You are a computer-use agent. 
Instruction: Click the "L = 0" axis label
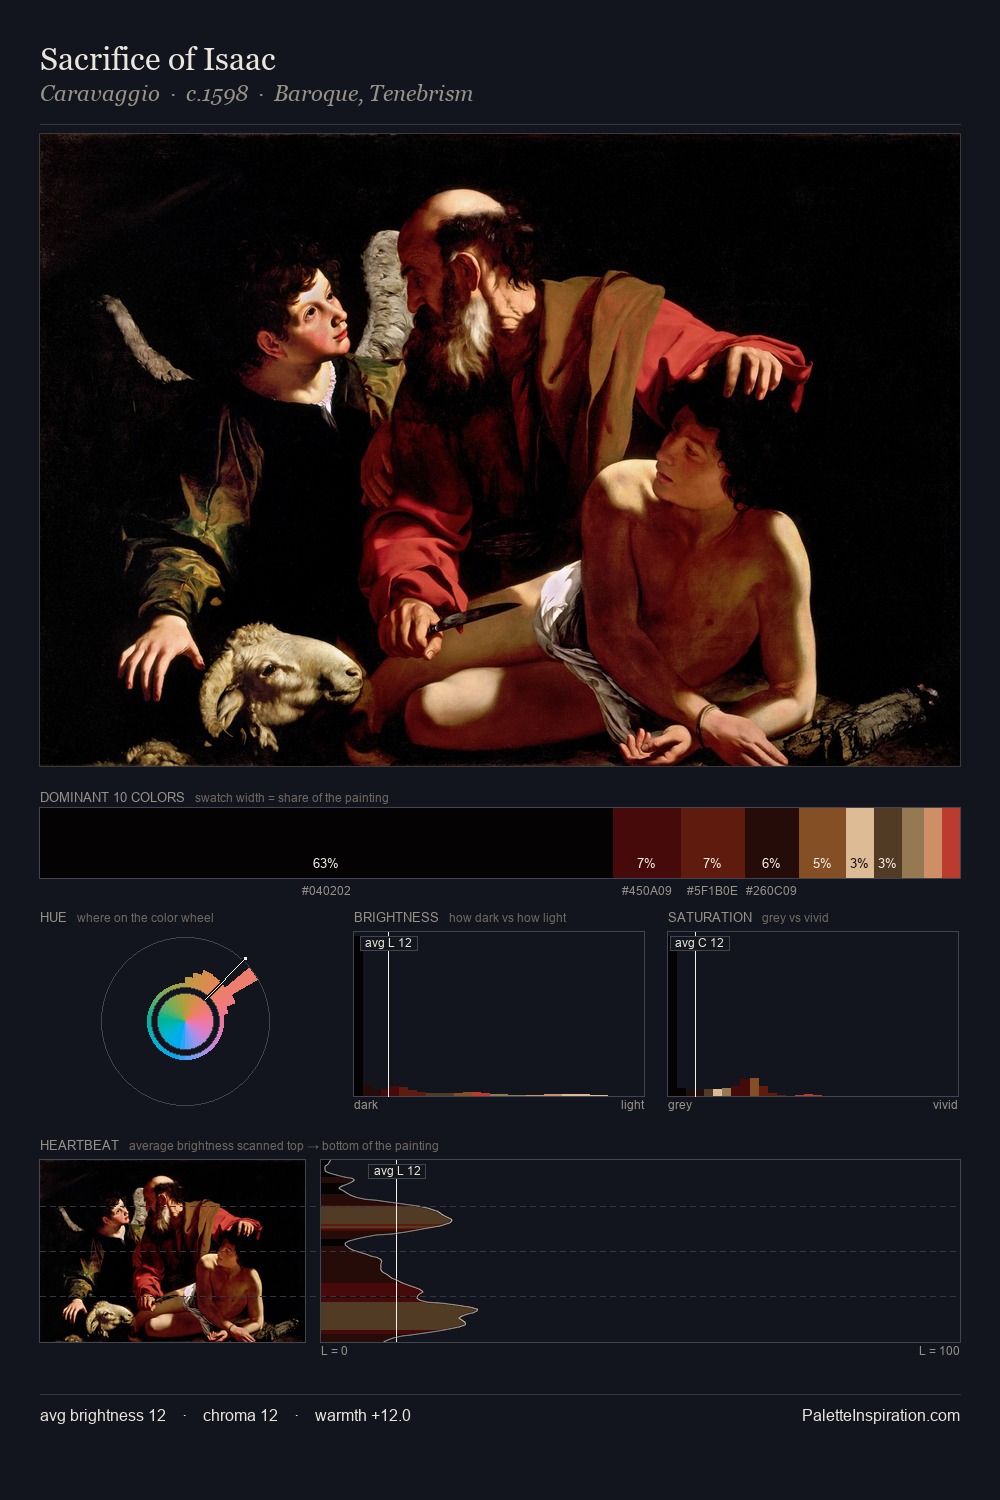[334, 1351]
